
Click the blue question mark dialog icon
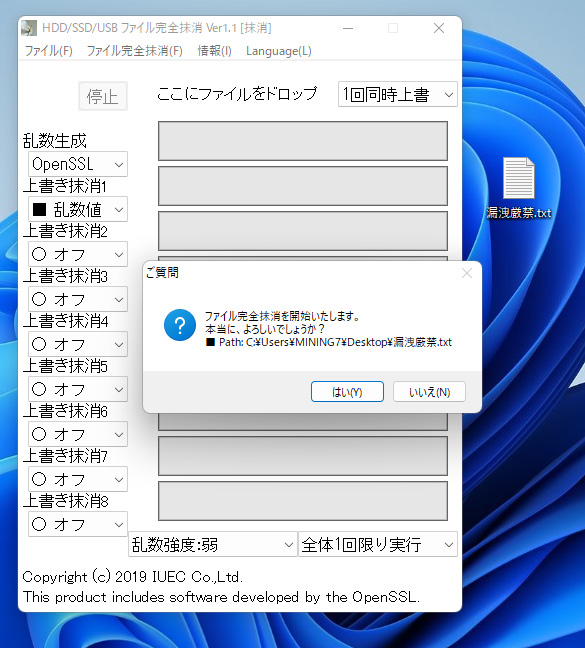coord(180,325)
